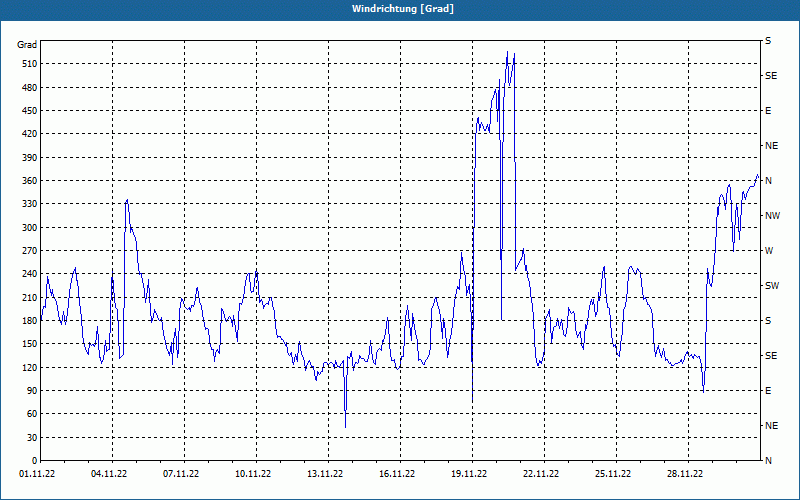The image size is (800, 500).
Task: Click the date label 01.11.22
Action: point(37,473)
